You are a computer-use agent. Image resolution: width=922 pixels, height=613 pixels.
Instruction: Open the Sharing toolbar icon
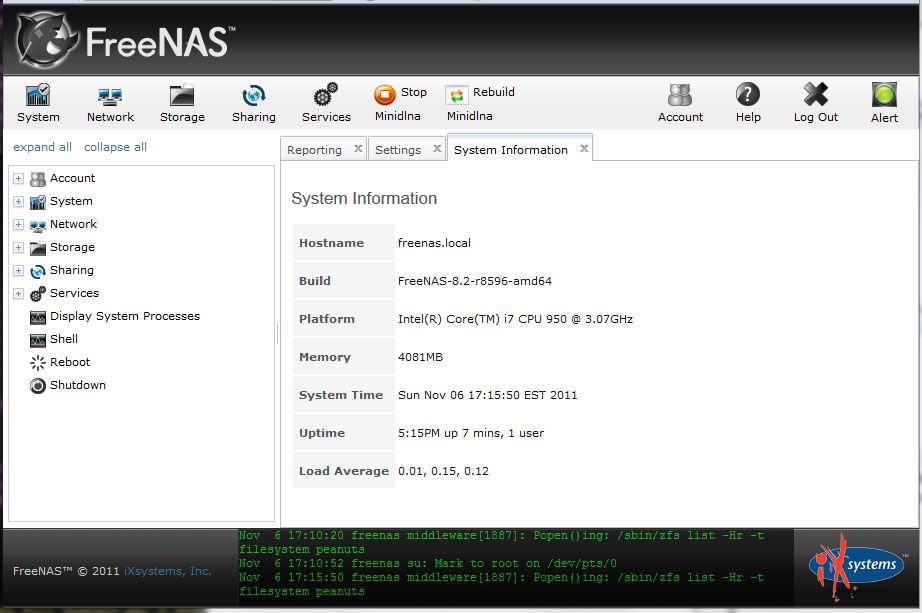(x=253, y=103)
